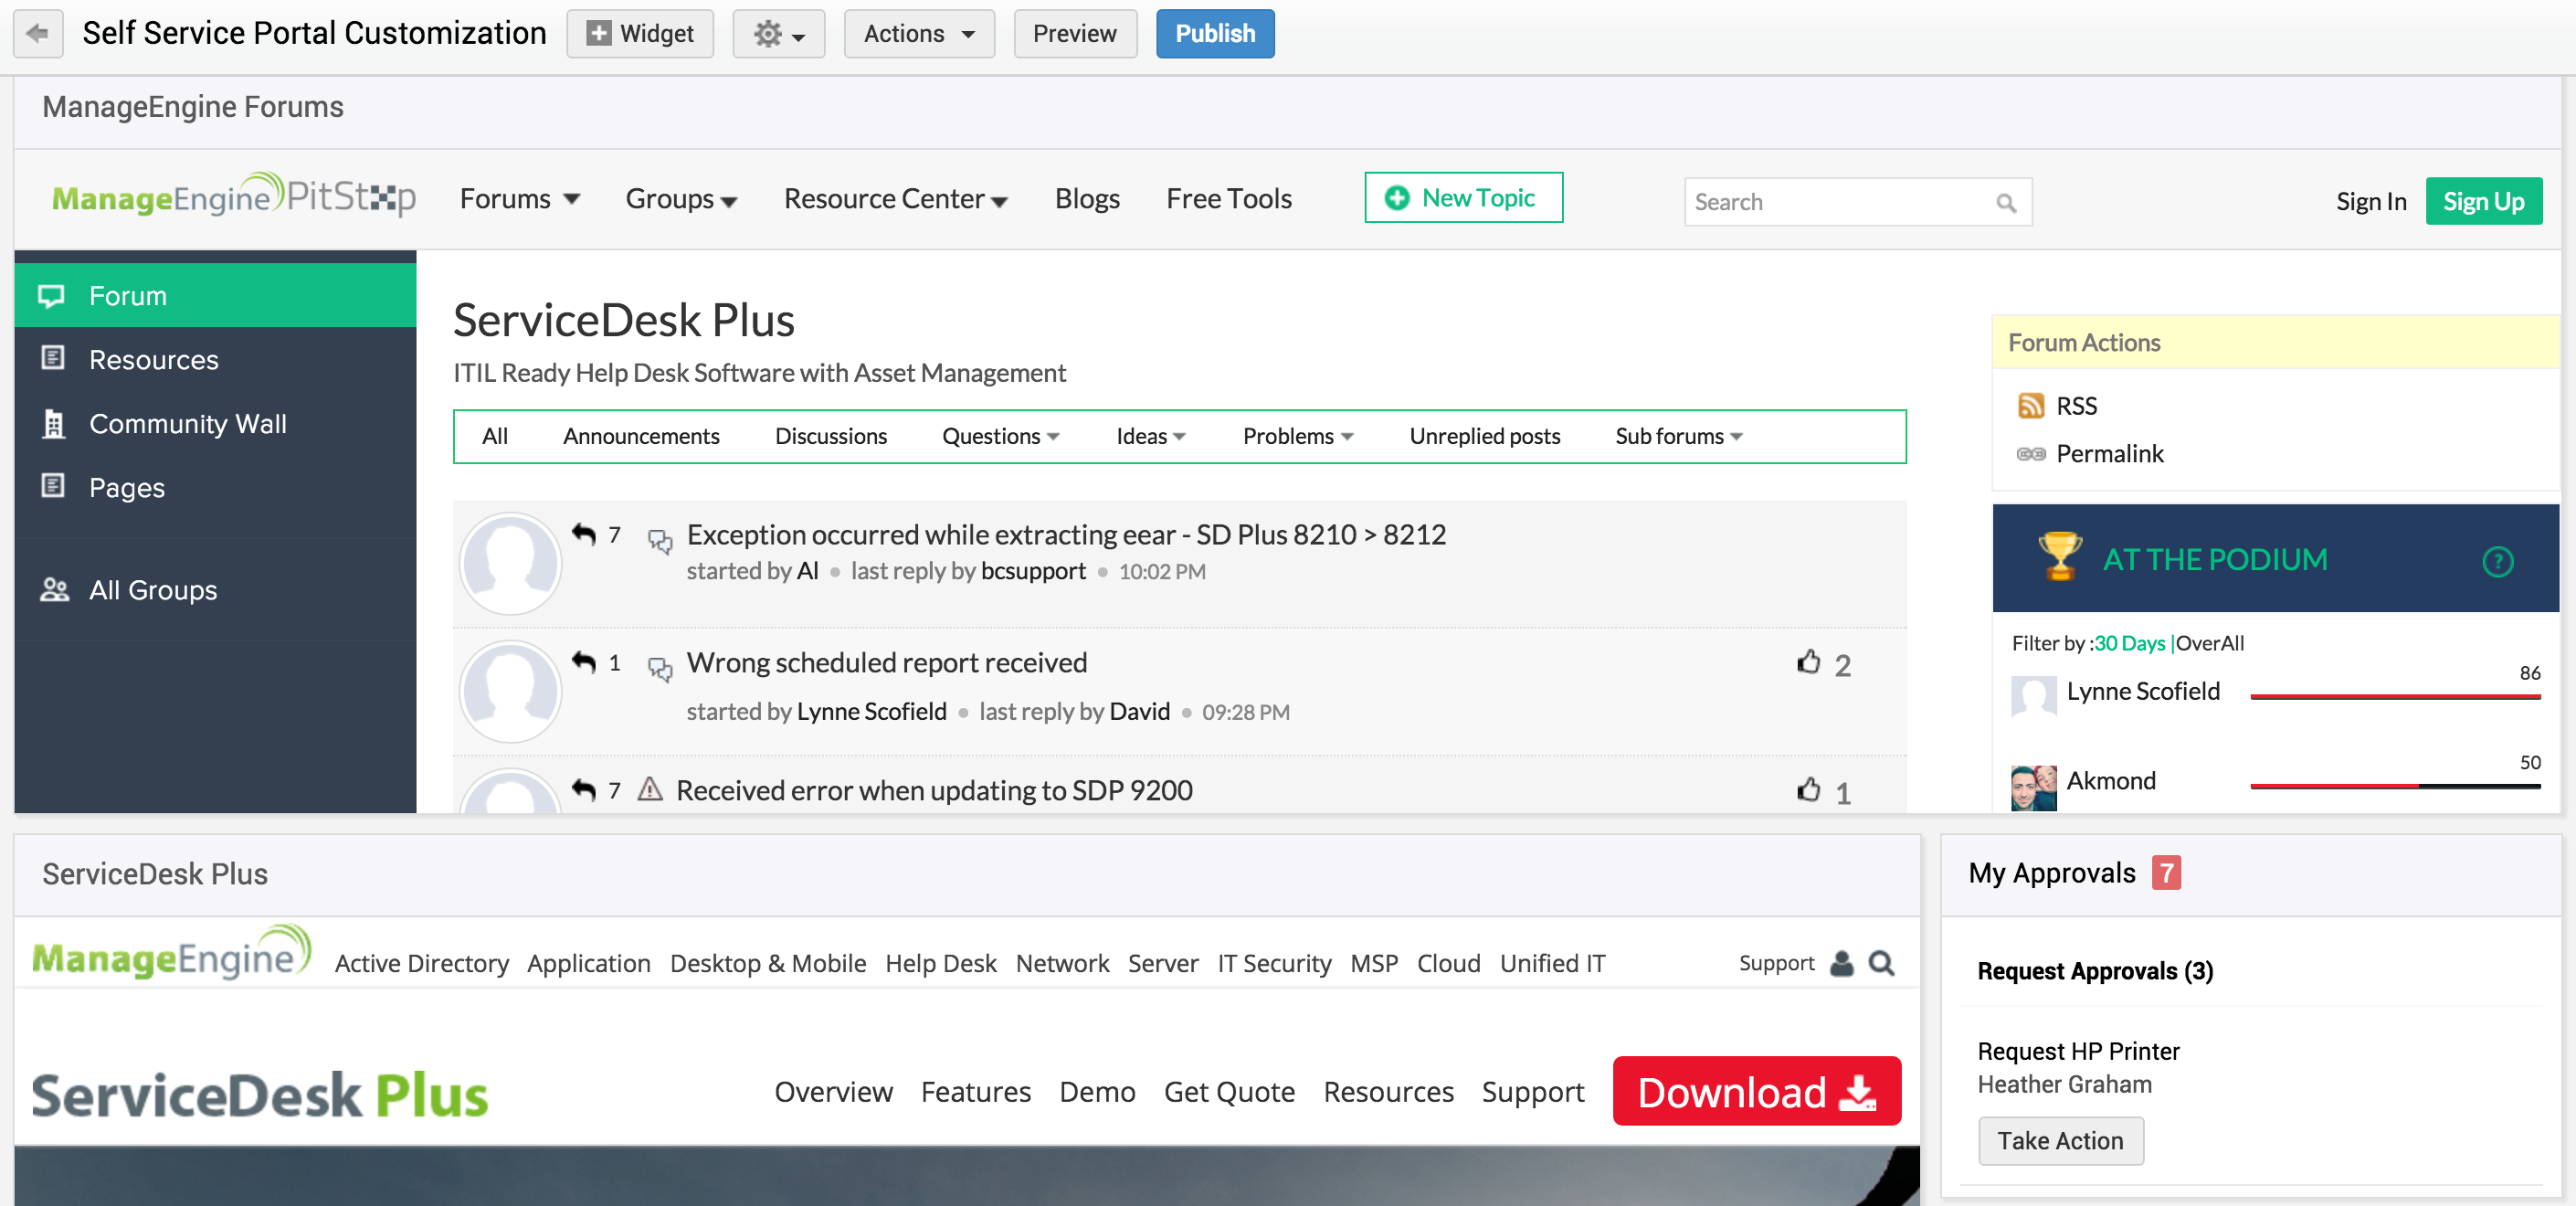Show Unreplied posts
The width and height of the screenshot is (2576, 1206).
tap(1485, 436)
